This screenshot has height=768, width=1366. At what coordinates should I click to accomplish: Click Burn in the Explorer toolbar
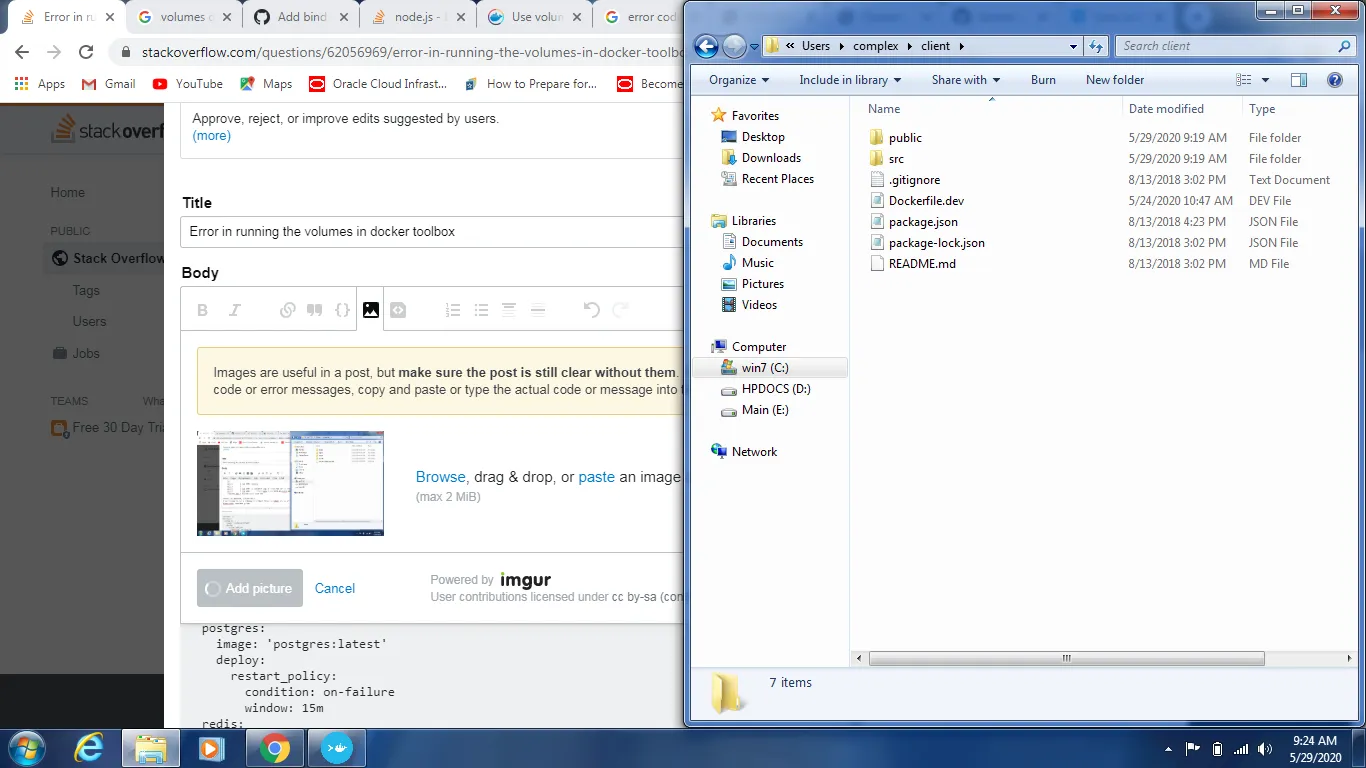[x=1043, y=80]
